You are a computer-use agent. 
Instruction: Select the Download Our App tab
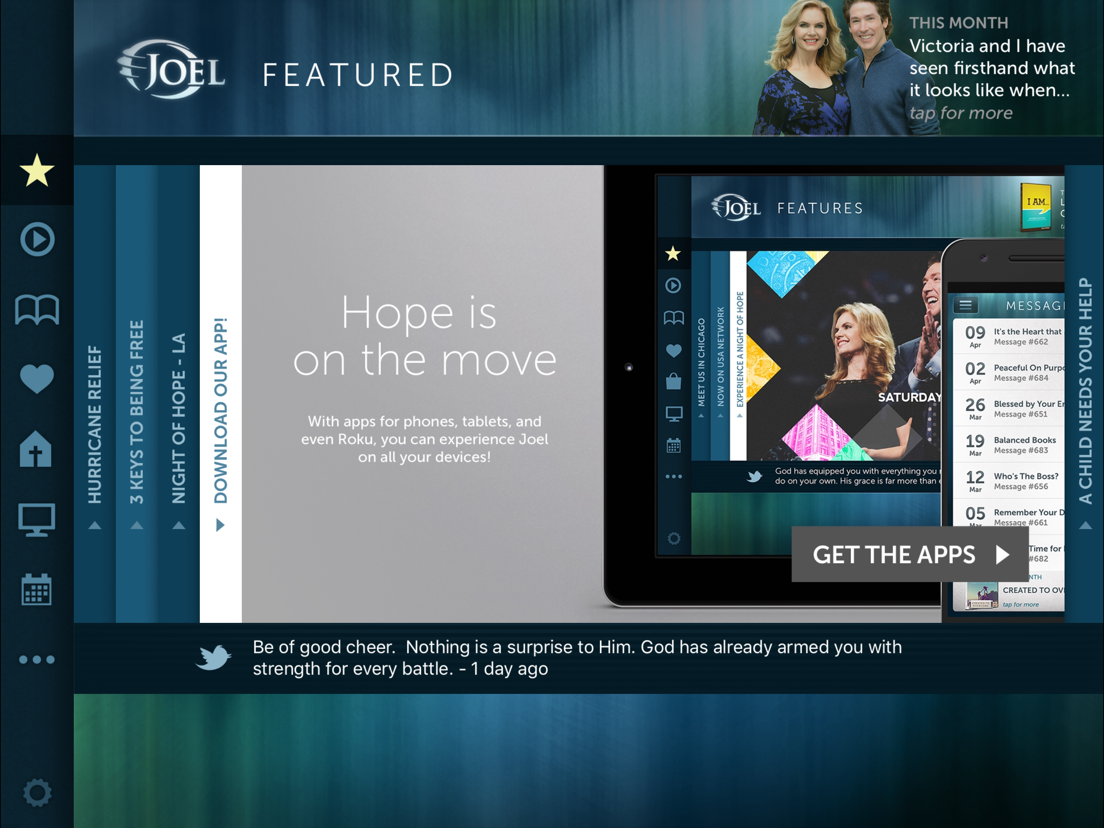point(220,394)
